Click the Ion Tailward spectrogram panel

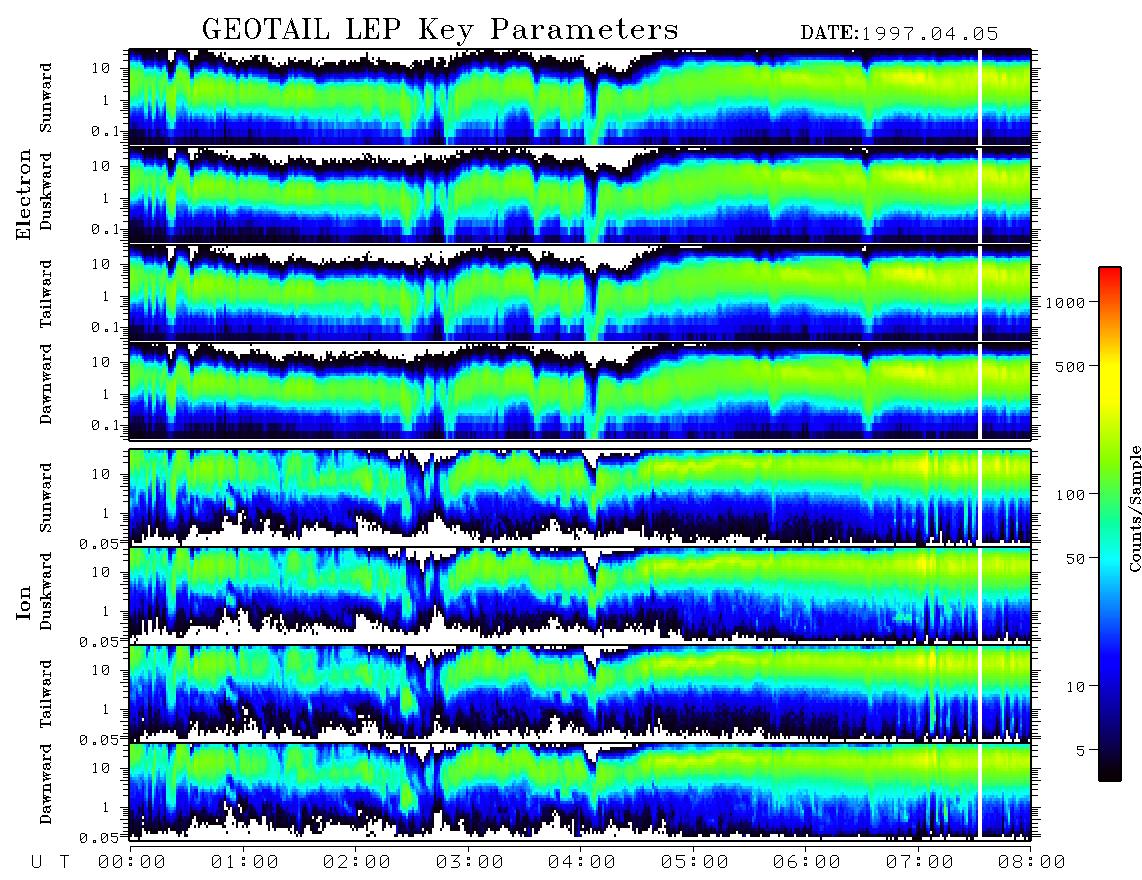click(x=580, y=693)
